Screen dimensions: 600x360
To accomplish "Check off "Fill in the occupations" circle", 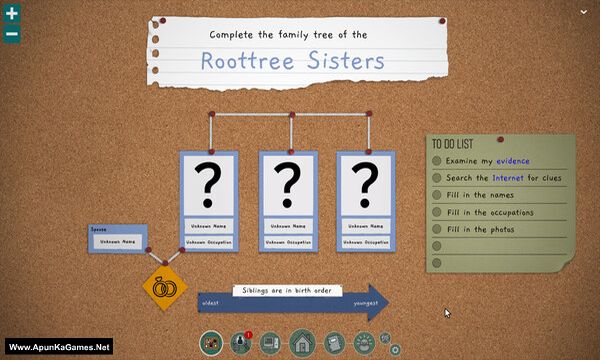I will 437,212.
